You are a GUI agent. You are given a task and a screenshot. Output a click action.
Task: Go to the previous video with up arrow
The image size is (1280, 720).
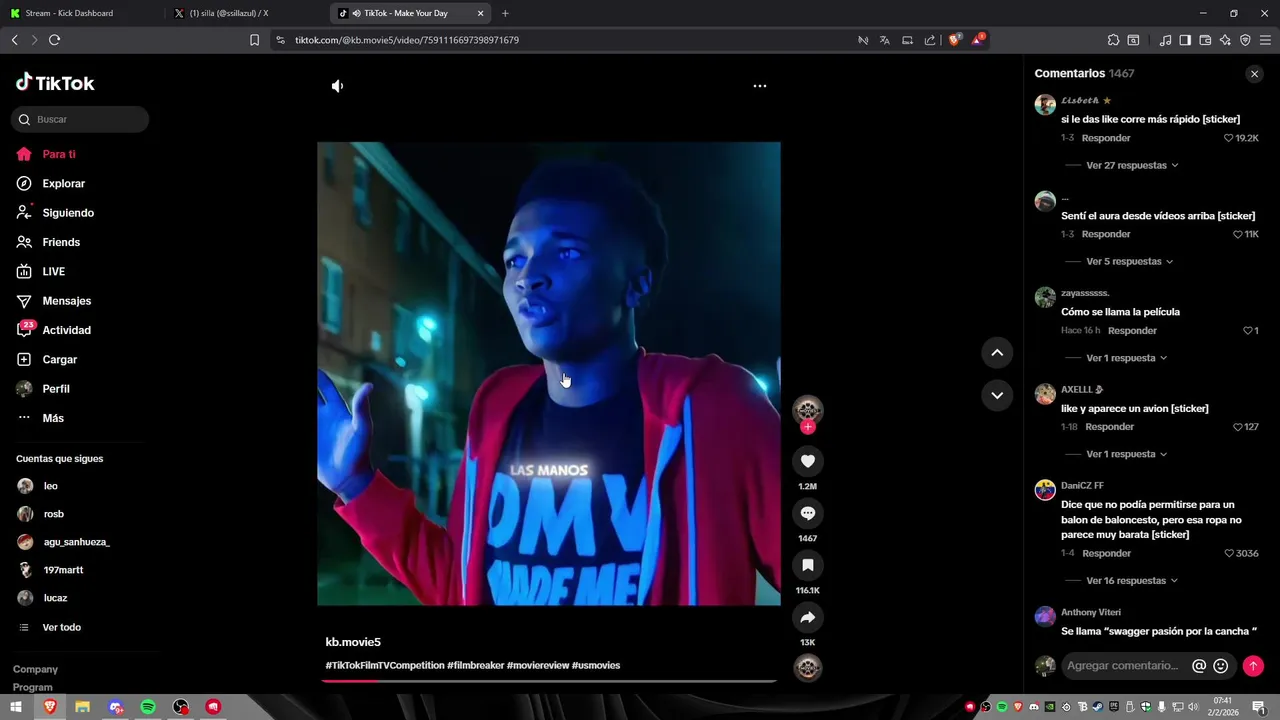coord(997,353)
